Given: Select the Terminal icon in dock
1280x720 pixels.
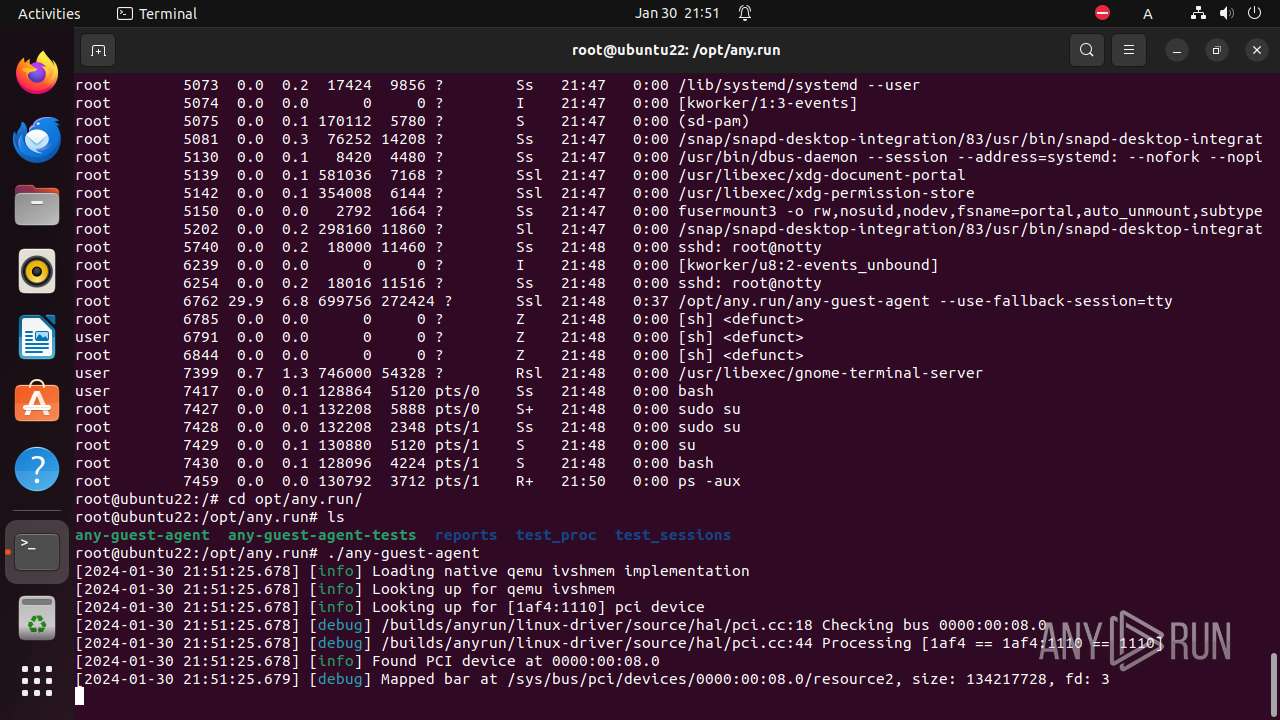Looking at the screenshot, I should tap(37, 551).
